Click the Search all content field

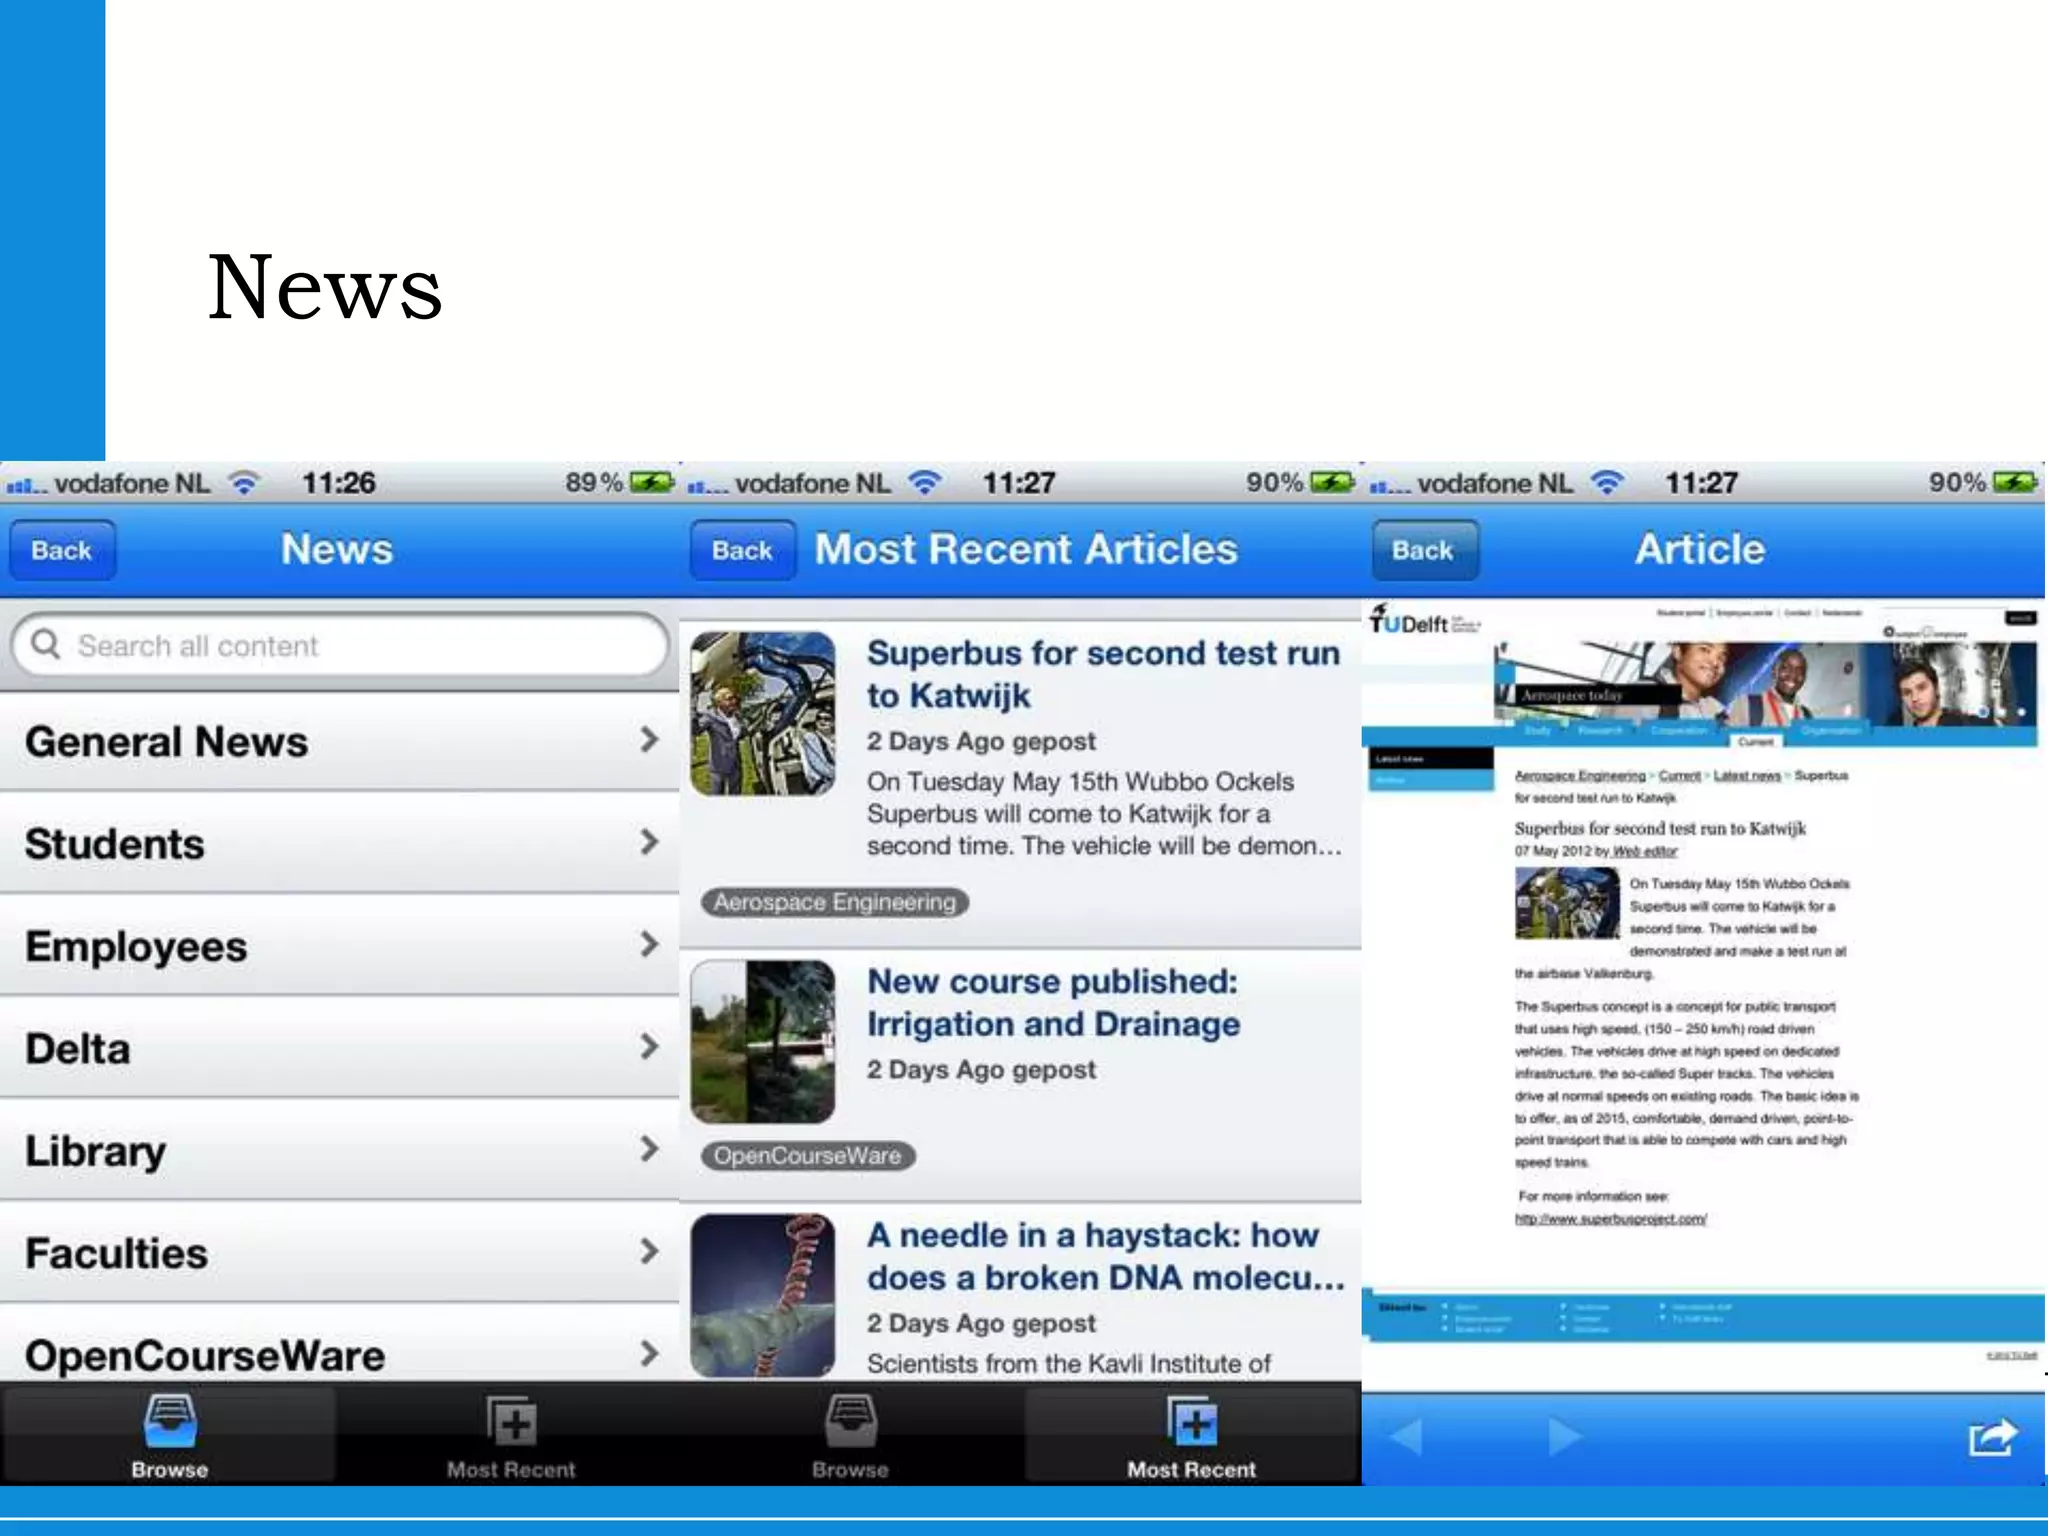tap(340, 646)
